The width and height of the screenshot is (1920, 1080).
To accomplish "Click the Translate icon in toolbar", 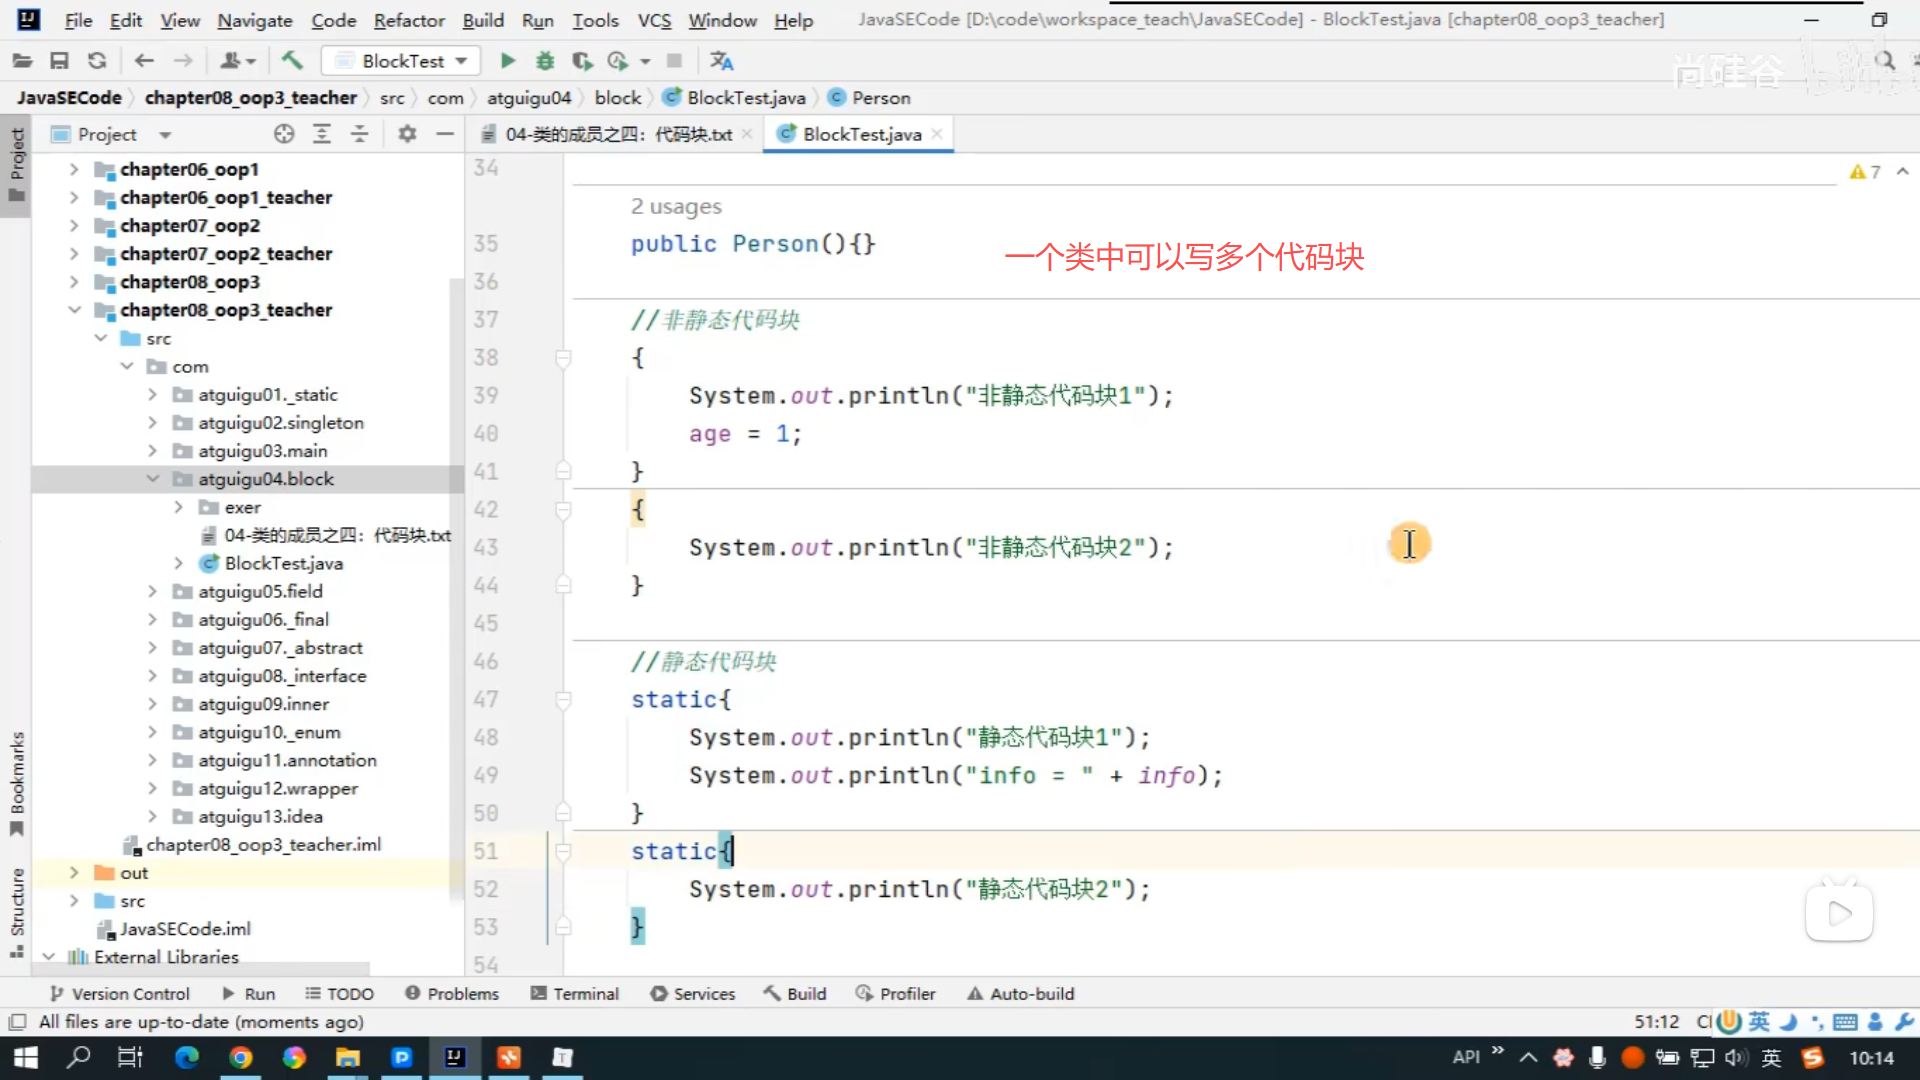I will 721,61.
